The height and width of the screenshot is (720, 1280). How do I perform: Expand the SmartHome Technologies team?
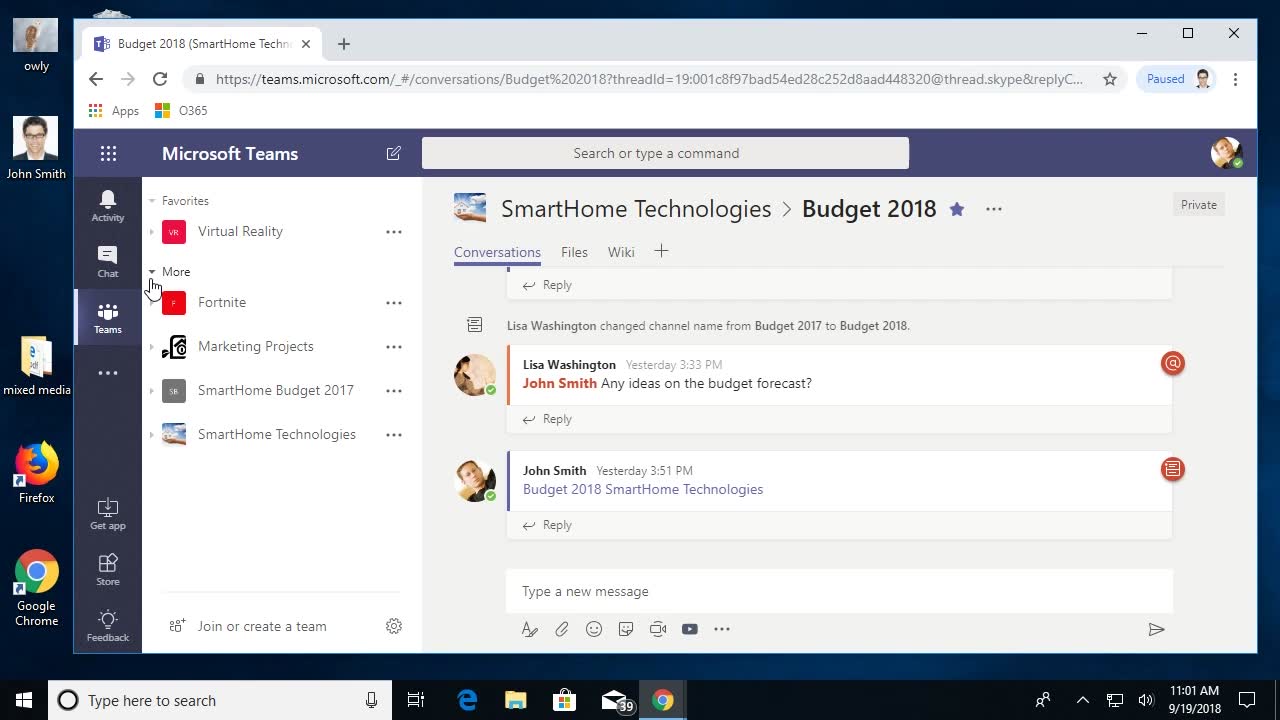pos(152,435)
